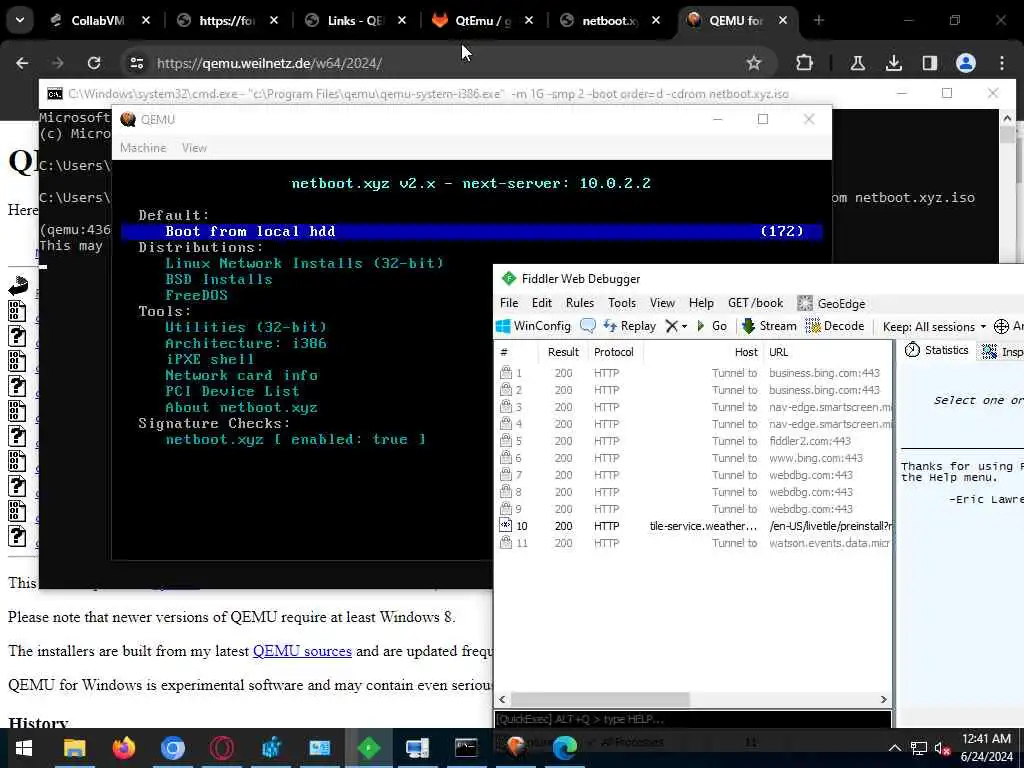
Task: Click GET /book menu in Fiddler
Action: [x=755, y=303]
